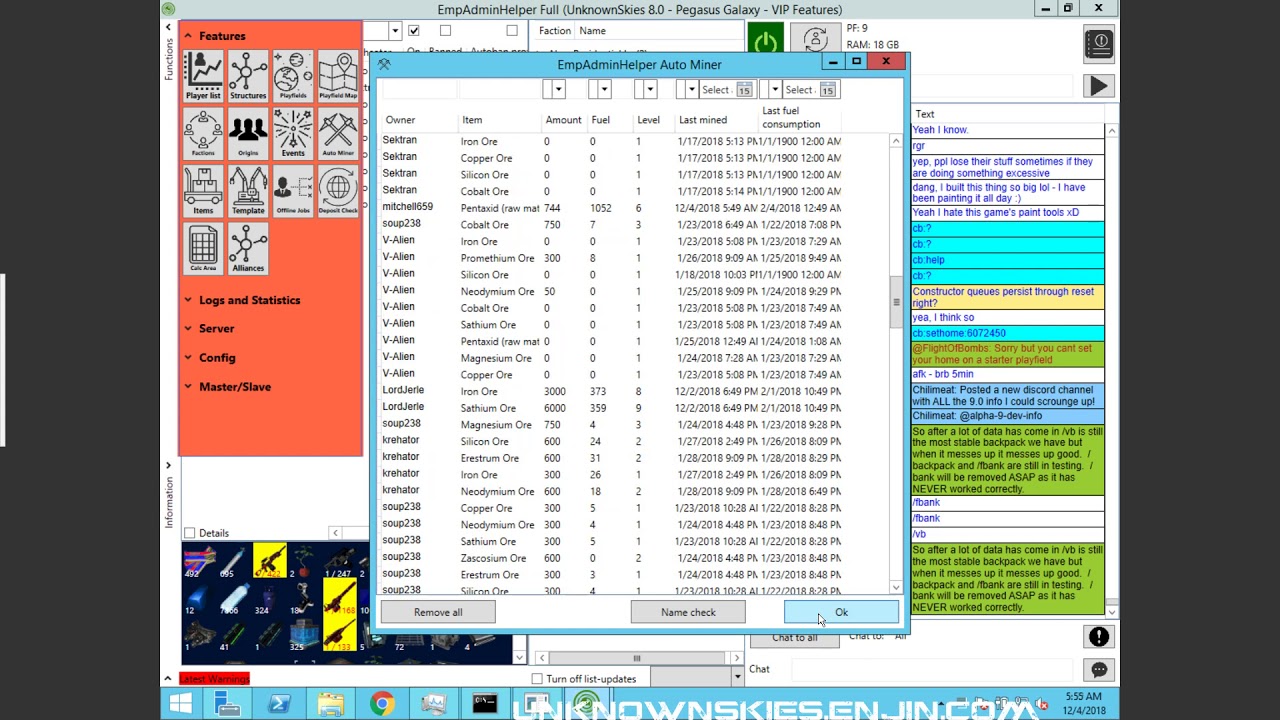Viewport: 1280px width, 720px height.
Task: Click the Owner filter input field
Action: [419, 90]
